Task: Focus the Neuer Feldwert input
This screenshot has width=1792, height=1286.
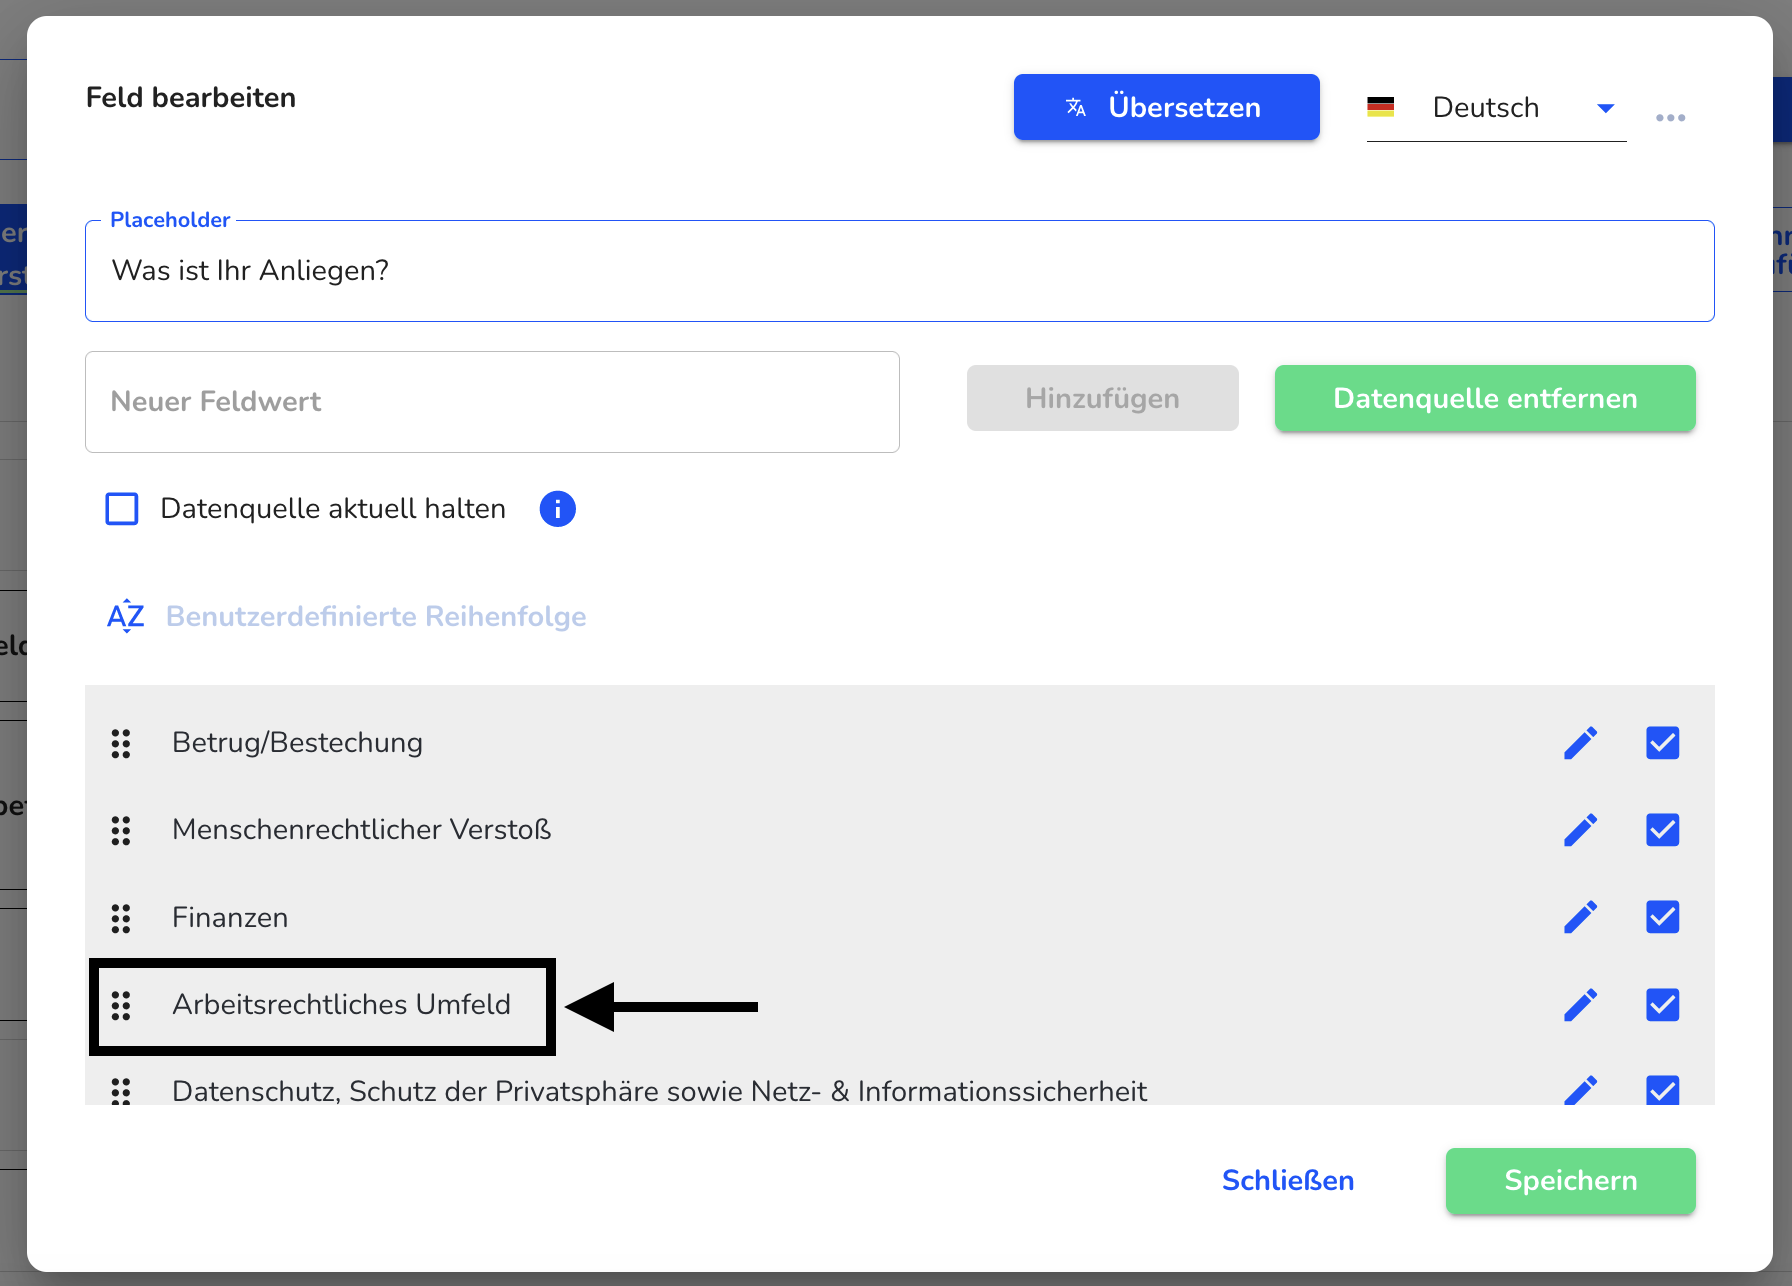Action: point(492,402)
